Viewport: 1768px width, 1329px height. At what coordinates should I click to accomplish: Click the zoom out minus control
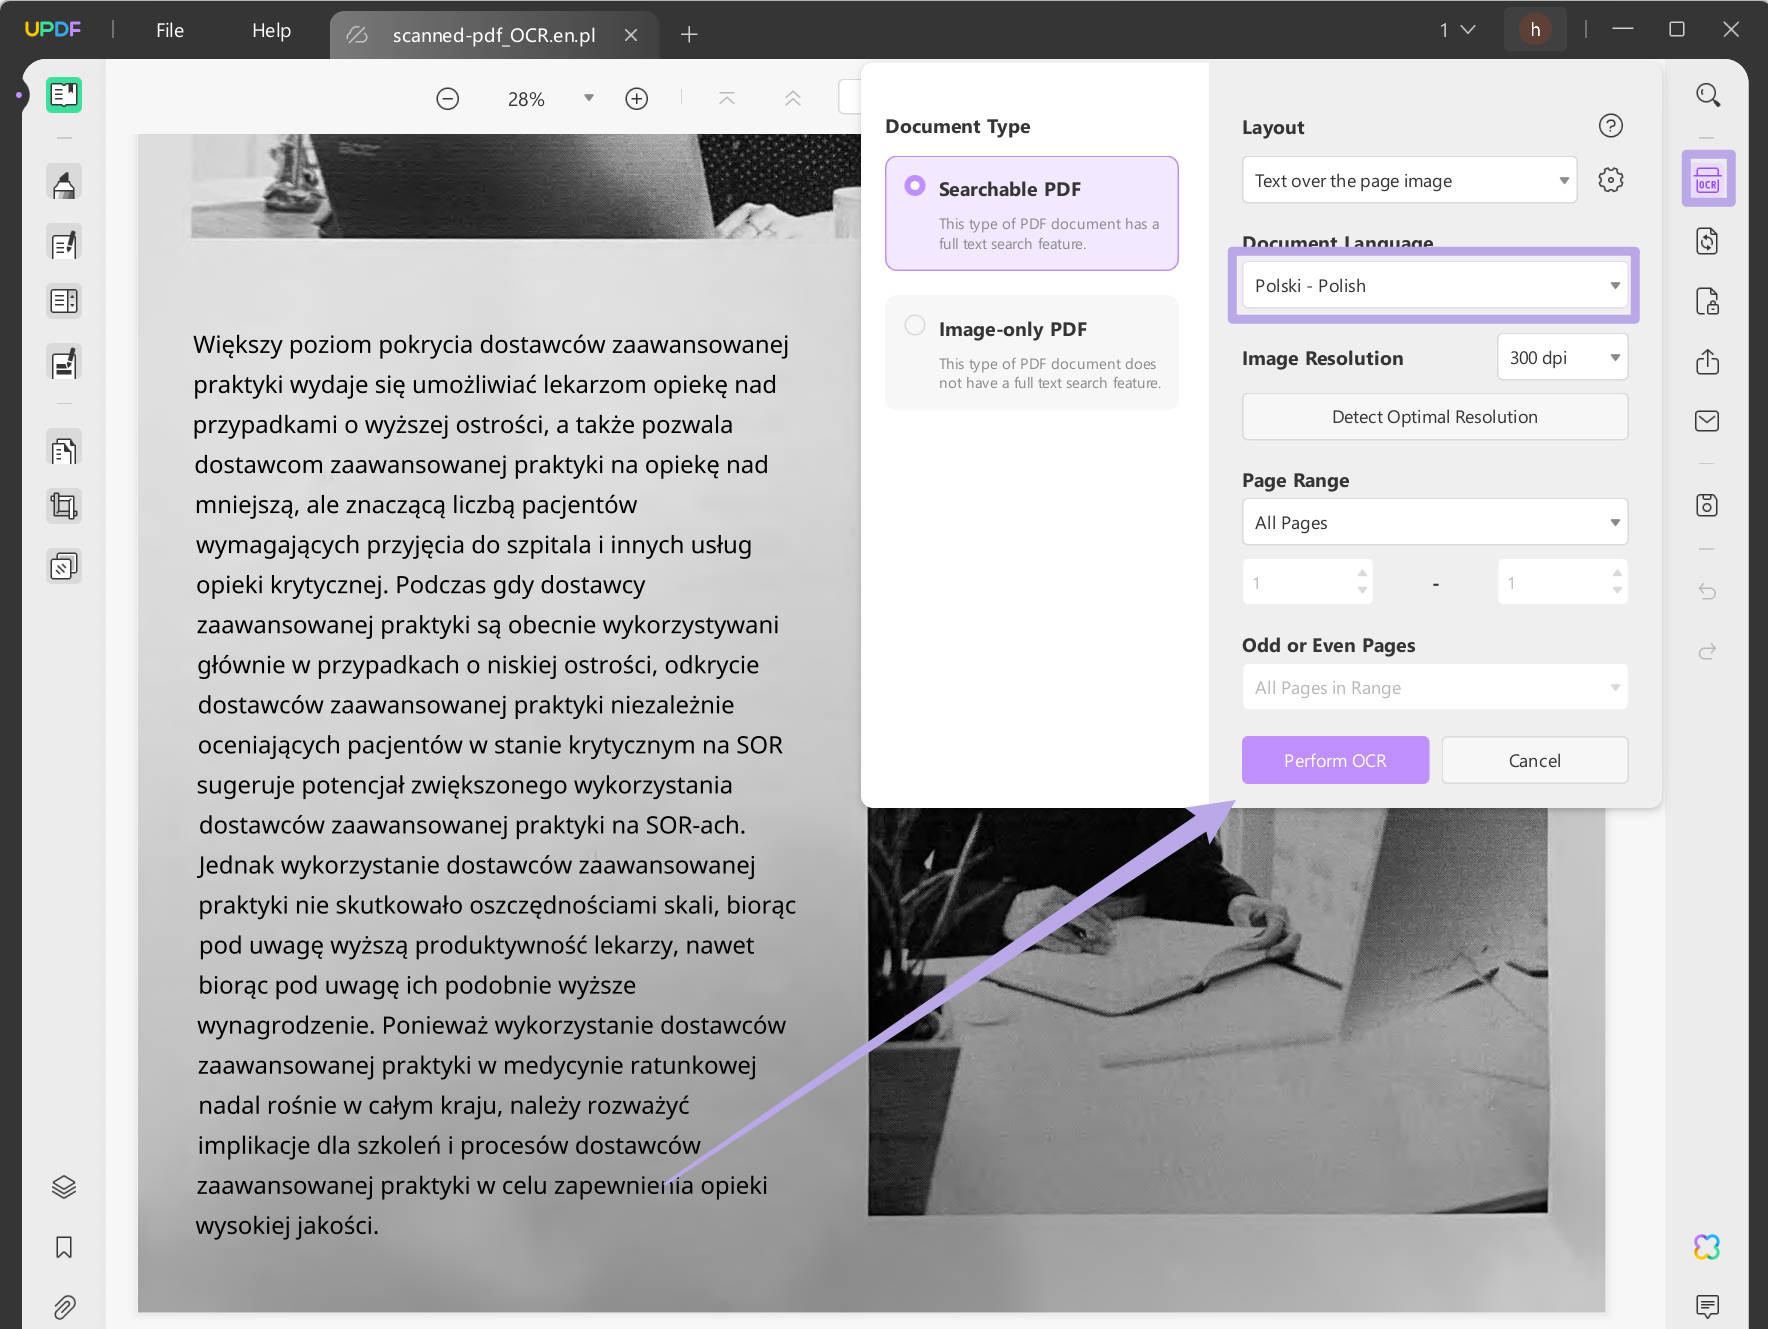click(x=448, y=98)
